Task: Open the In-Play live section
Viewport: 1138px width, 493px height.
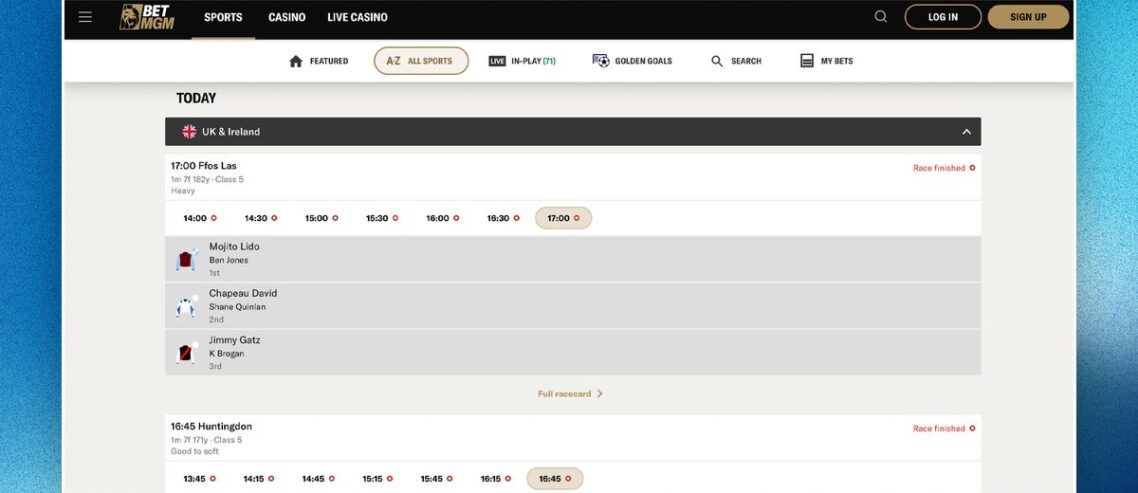Action: (522, 61)
